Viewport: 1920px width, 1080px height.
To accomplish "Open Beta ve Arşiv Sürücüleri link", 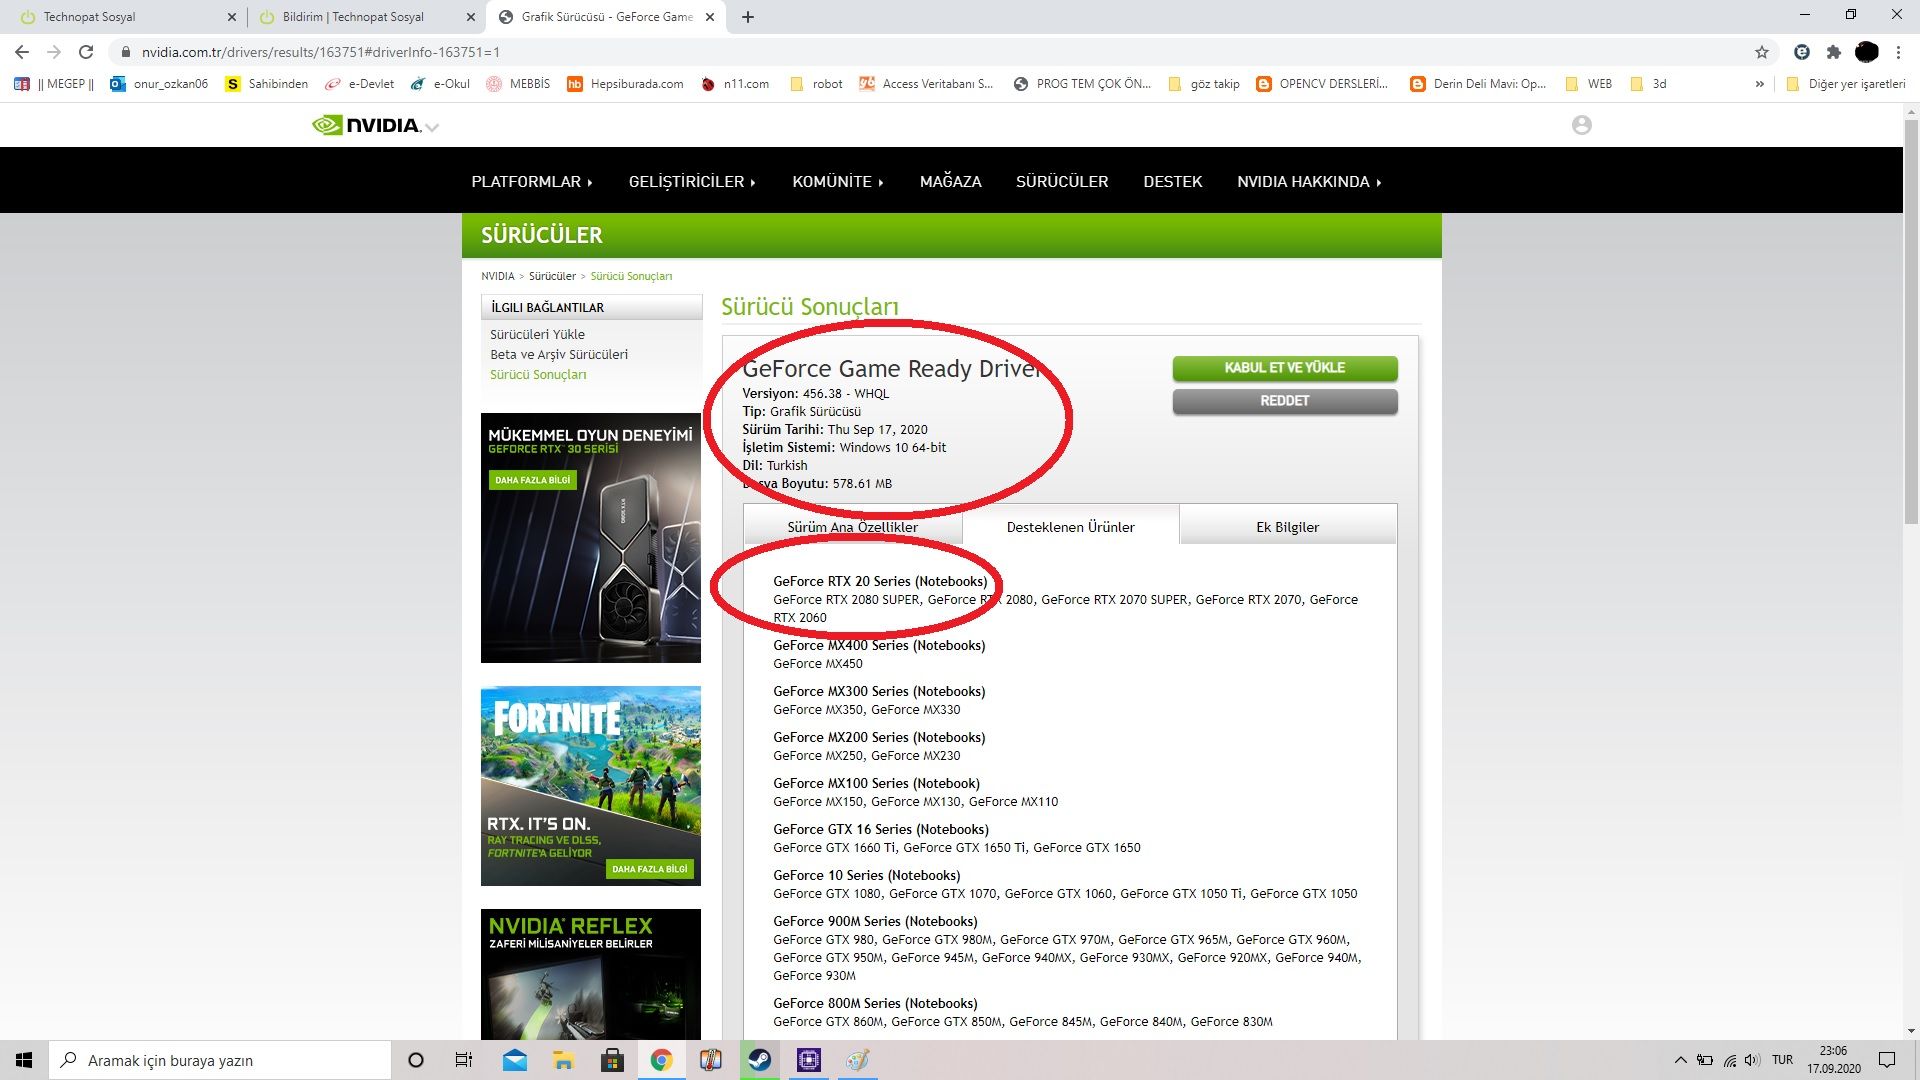I will point(558,354).
